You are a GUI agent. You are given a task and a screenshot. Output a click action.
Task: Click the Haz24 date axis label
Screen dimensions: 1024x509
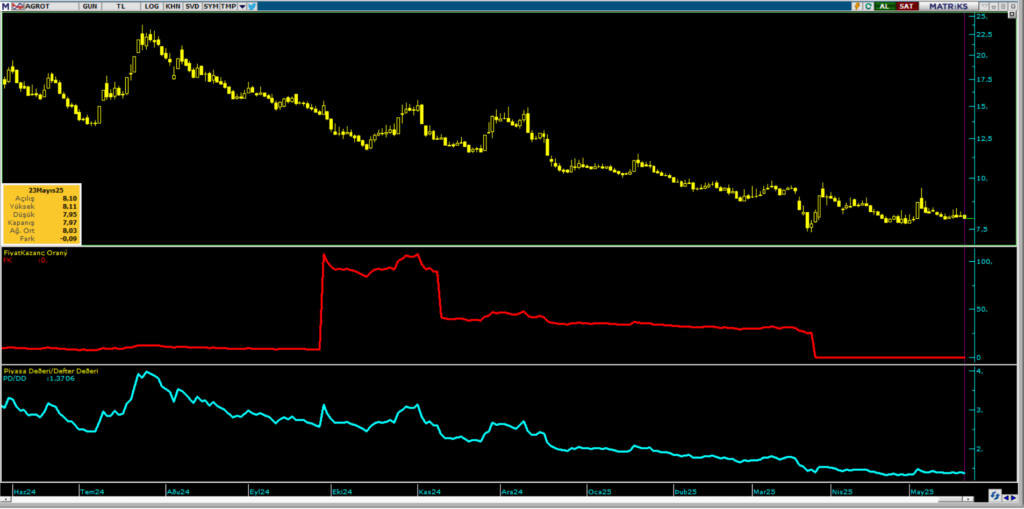pyautogui.click(x=24, y=491)
